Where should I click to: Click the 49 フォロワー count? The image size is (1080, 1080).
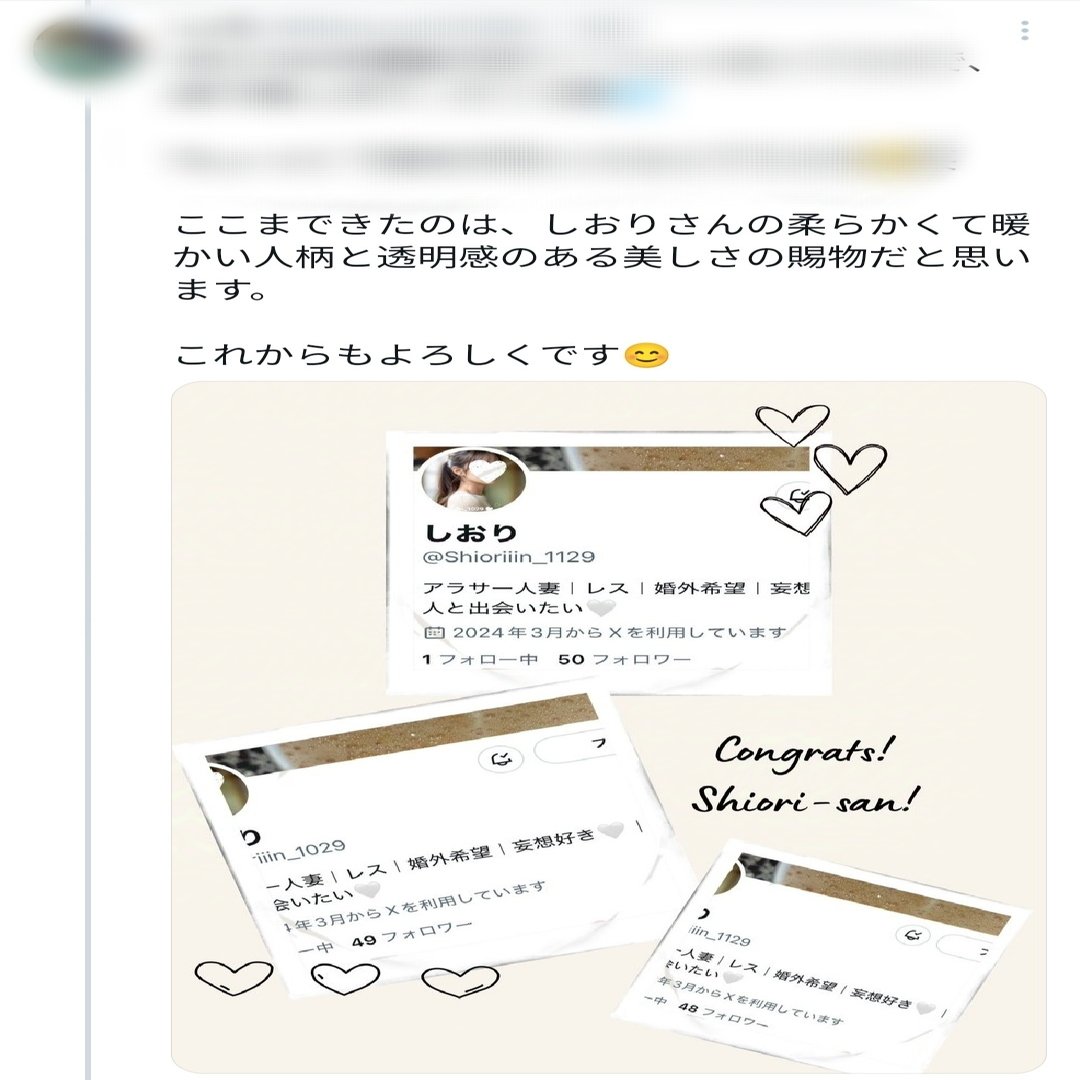411,935
